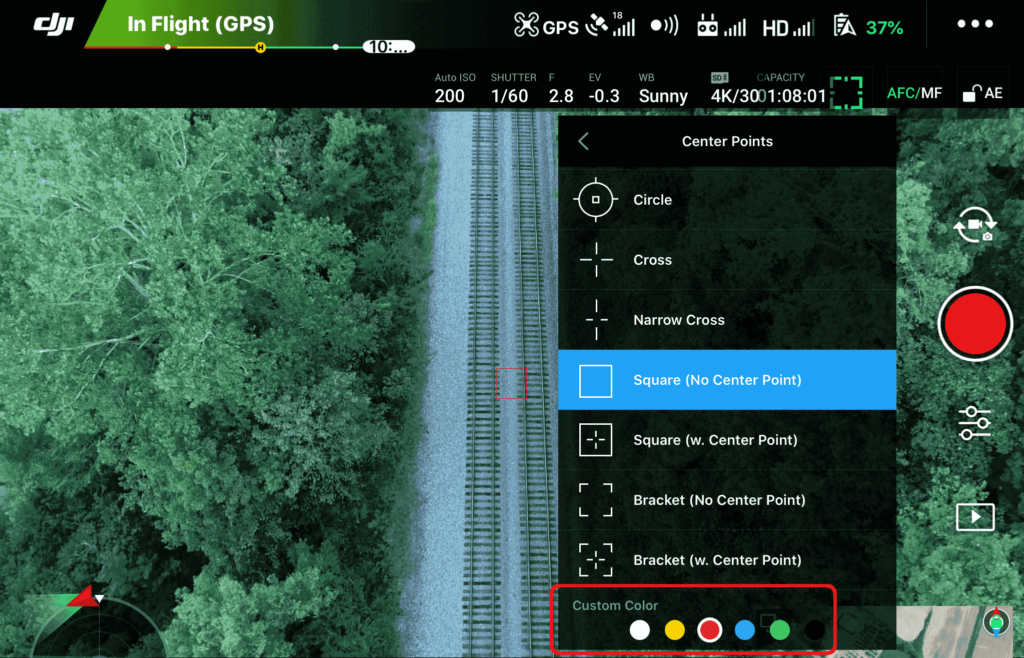Pick the blue custom color
The height and width of the screenshot is (658, 1024).
(744, 630)
